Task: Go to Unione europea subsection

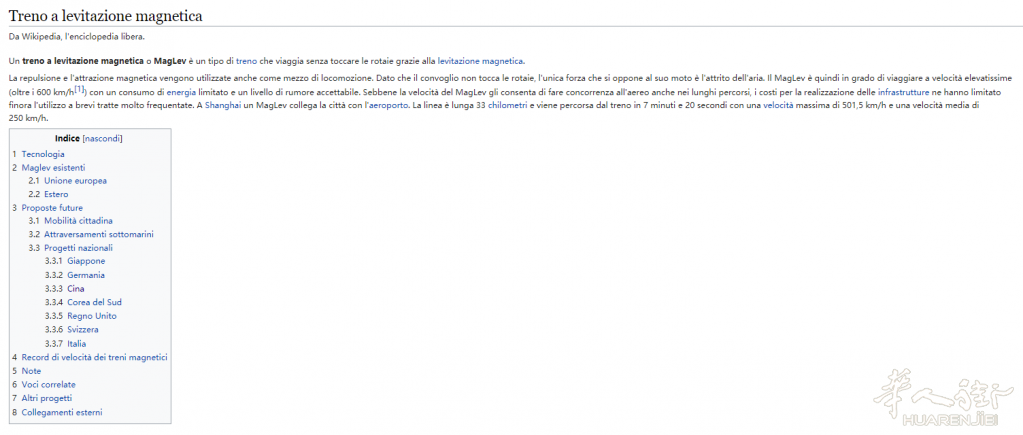Action: coord(75,181)
